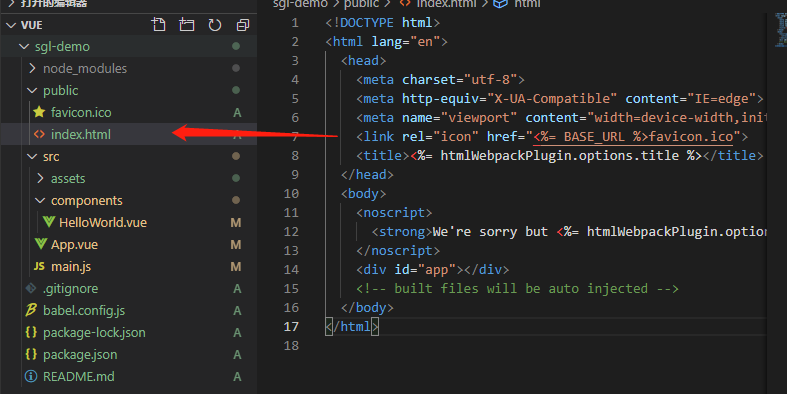Click the html symbol cube icon in breadcrumb
The height and width of the screenshot is (394, 787).
[x=500, y=4]
